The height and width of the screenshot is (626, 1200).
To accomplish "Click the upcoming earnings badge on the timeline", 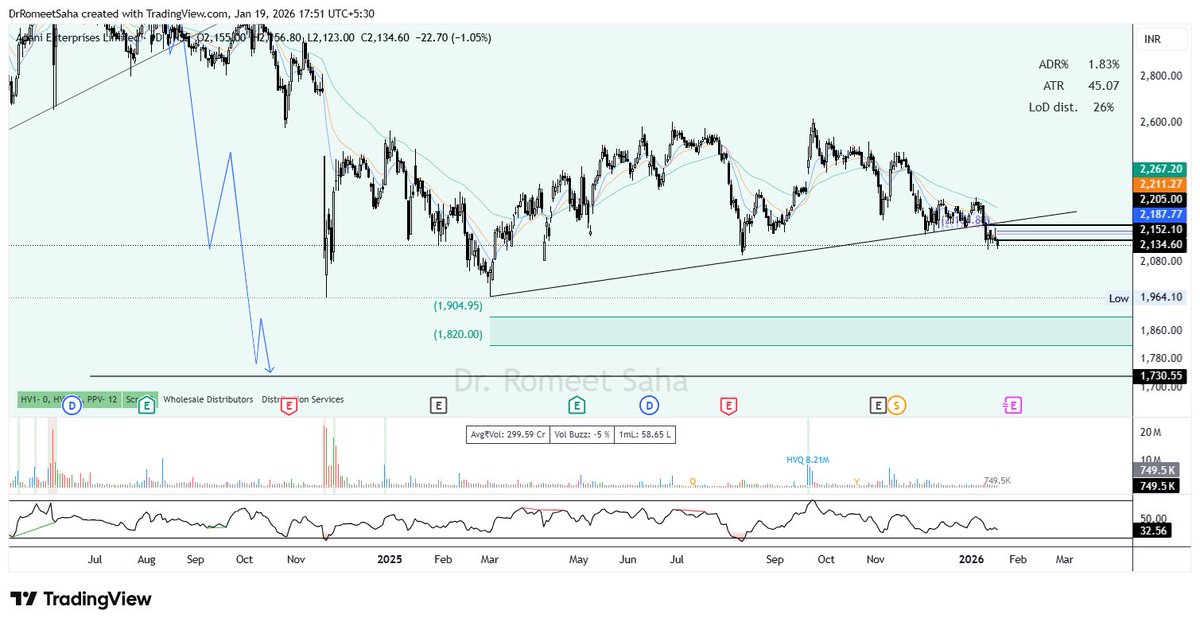I will coord(1012,405).
